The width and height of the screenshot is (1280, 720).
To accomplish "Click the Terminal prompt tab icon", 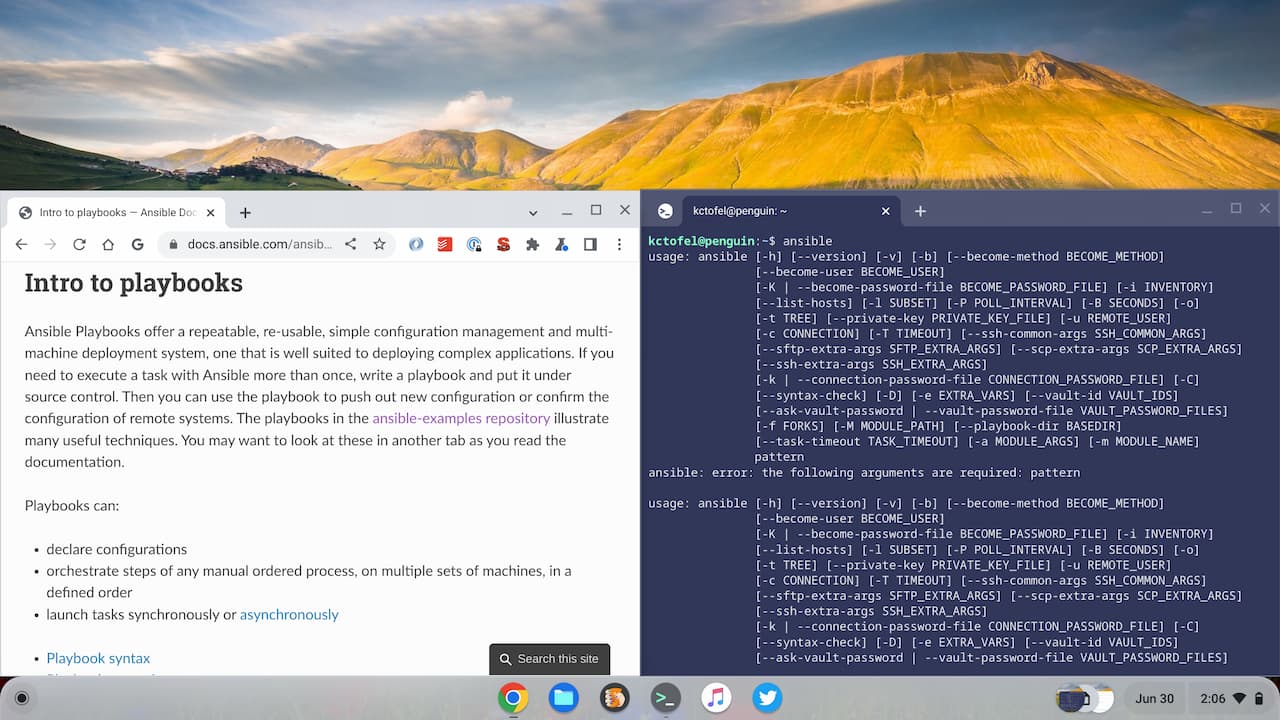I will click(665, 211).
